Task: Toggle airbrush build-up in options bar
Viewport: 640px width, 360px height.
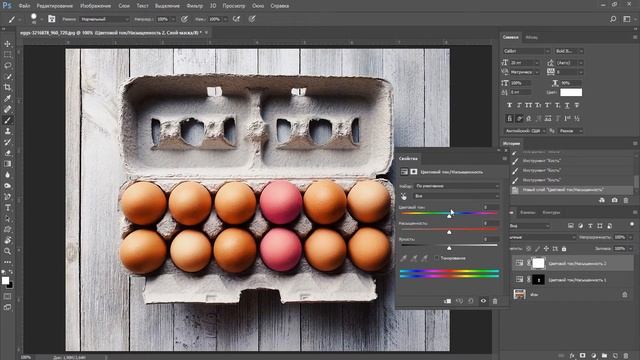Action: [x=236, y=19]
